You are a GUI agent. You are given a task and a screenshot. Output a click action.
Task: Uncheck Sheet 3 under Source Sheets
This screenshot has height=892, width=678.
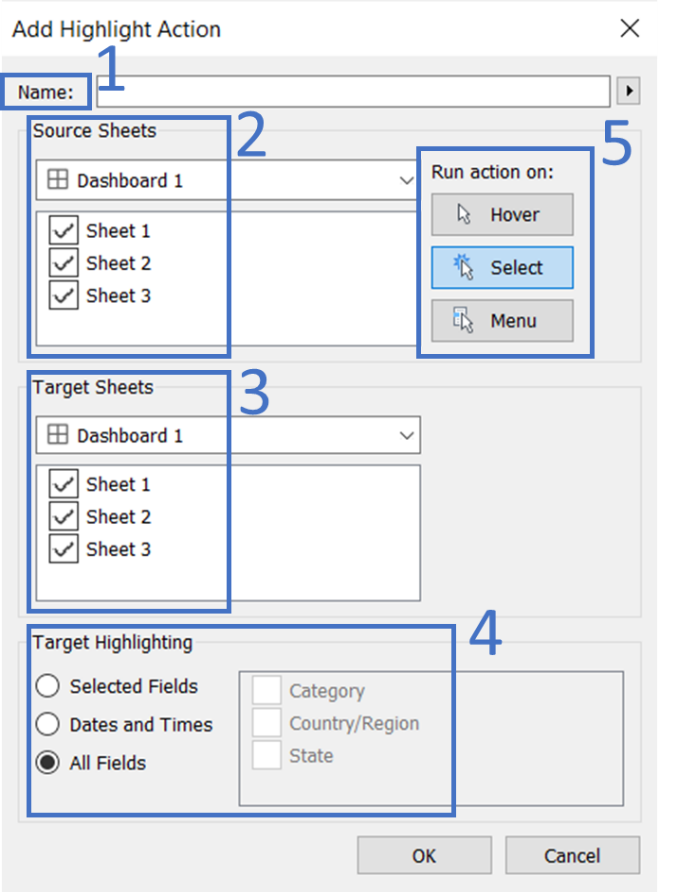point(63,295)
